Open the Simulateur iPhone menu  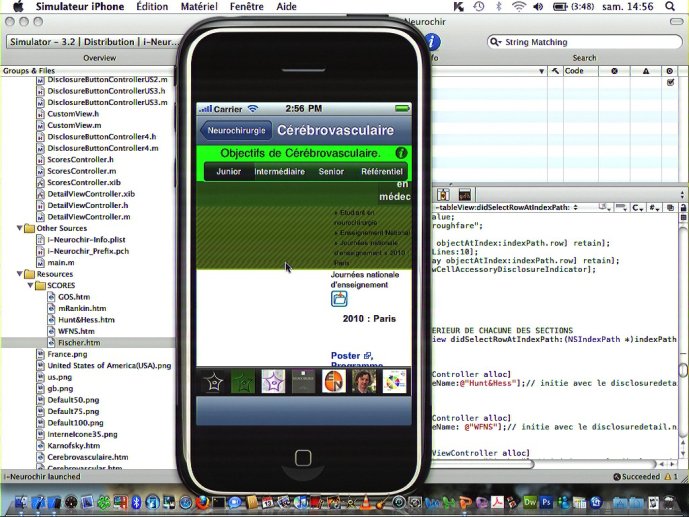click(80, 7)
